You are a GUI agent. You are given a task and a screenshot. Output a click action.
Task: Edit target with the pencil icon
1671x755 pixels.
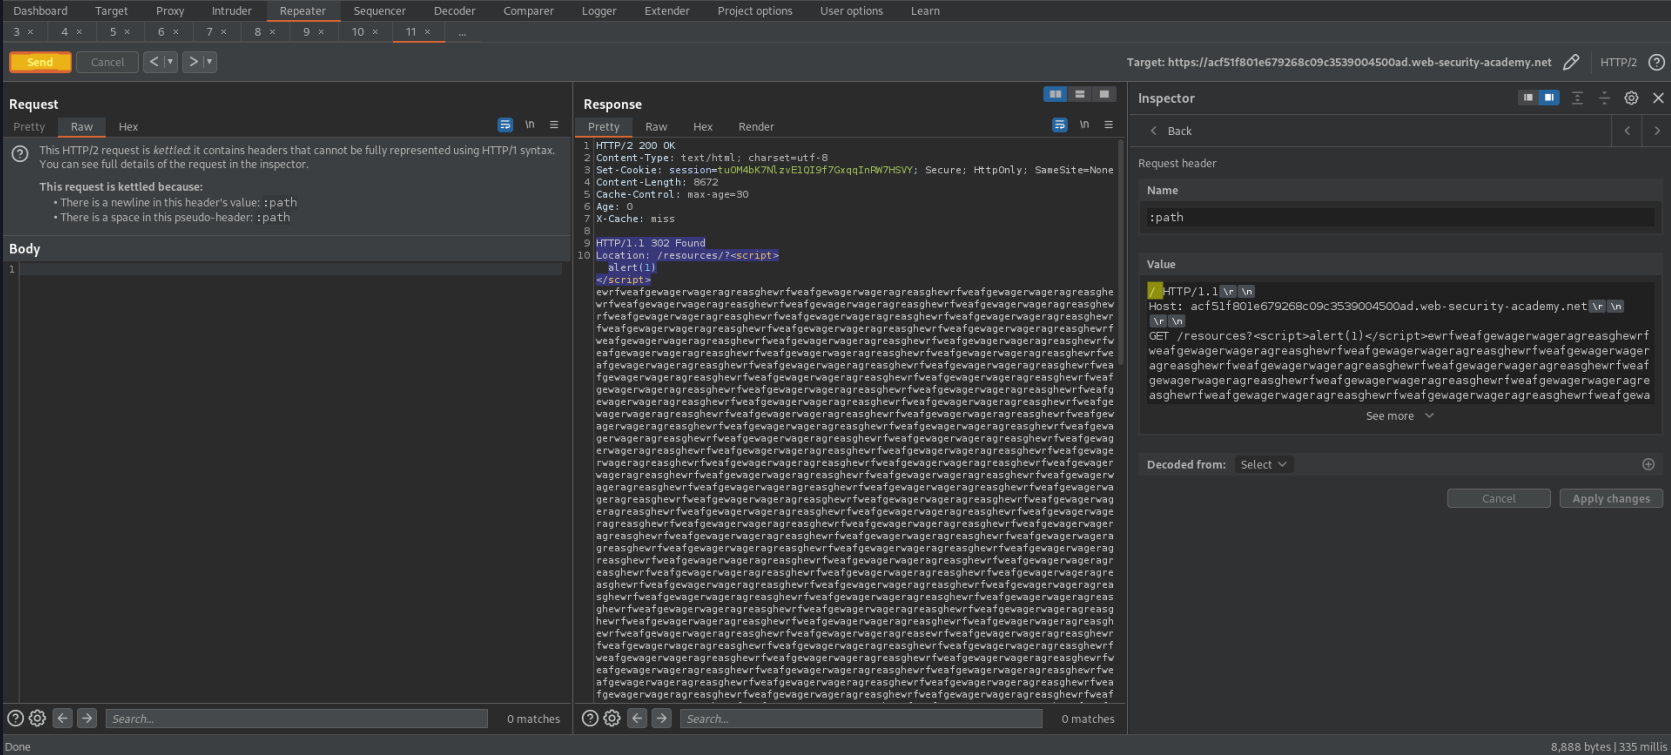click(1571, 62)
